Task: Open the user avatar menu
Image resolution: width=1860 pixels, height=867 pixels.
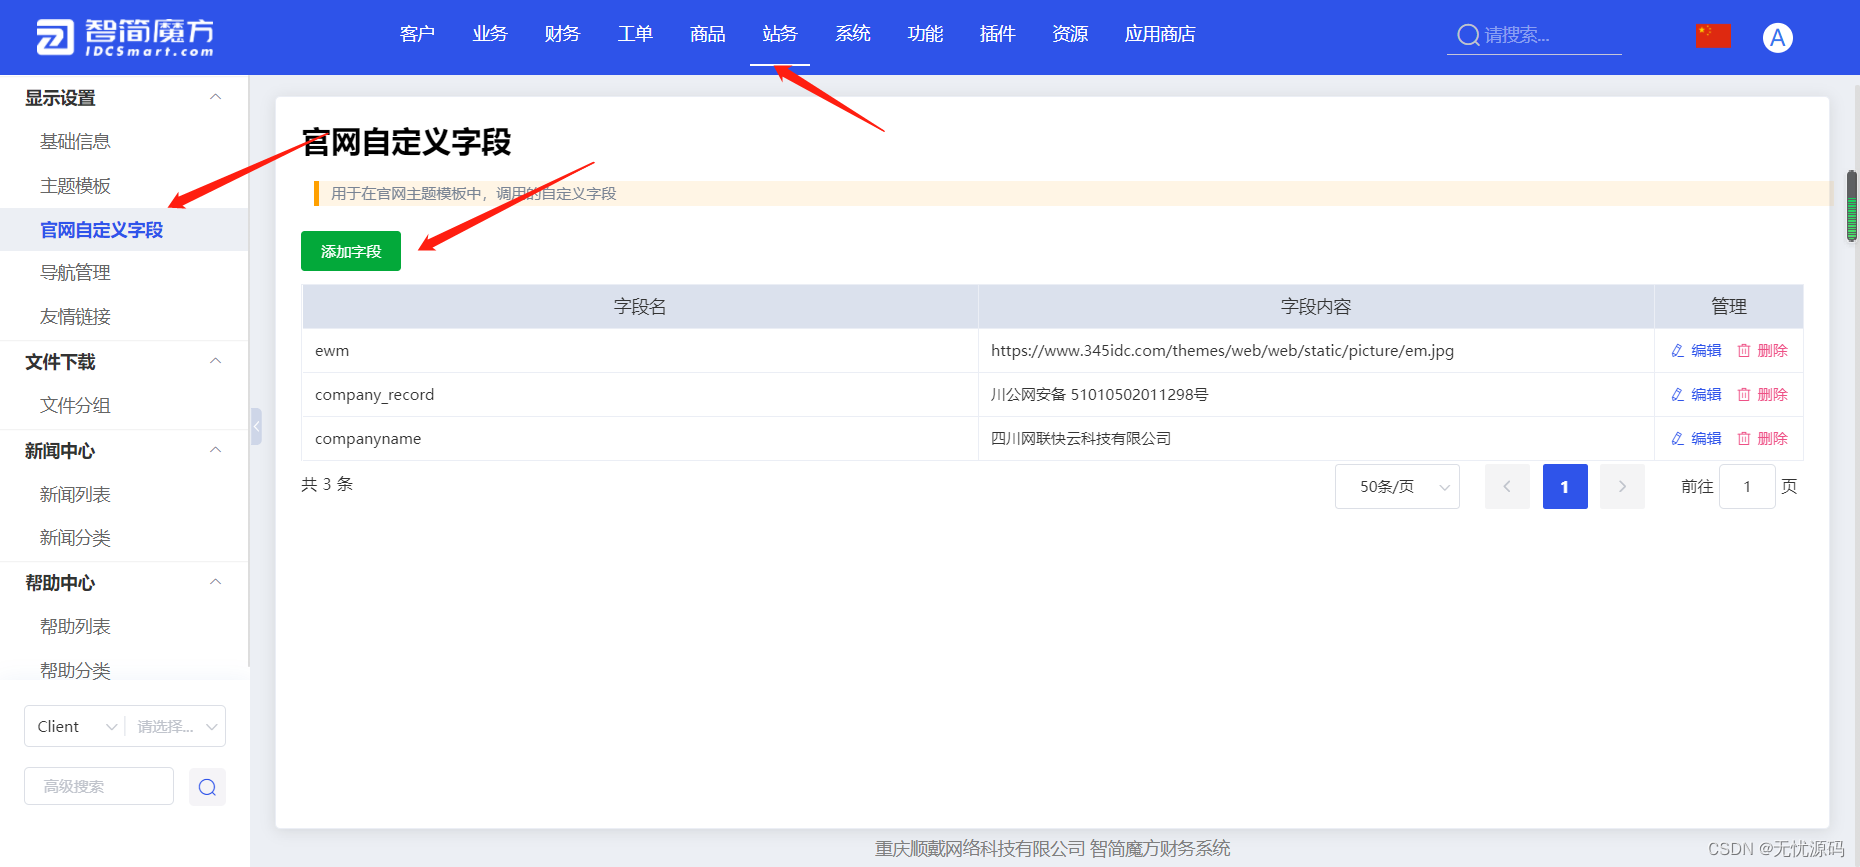Action: pyautogui.click(x=1777, y=38)
